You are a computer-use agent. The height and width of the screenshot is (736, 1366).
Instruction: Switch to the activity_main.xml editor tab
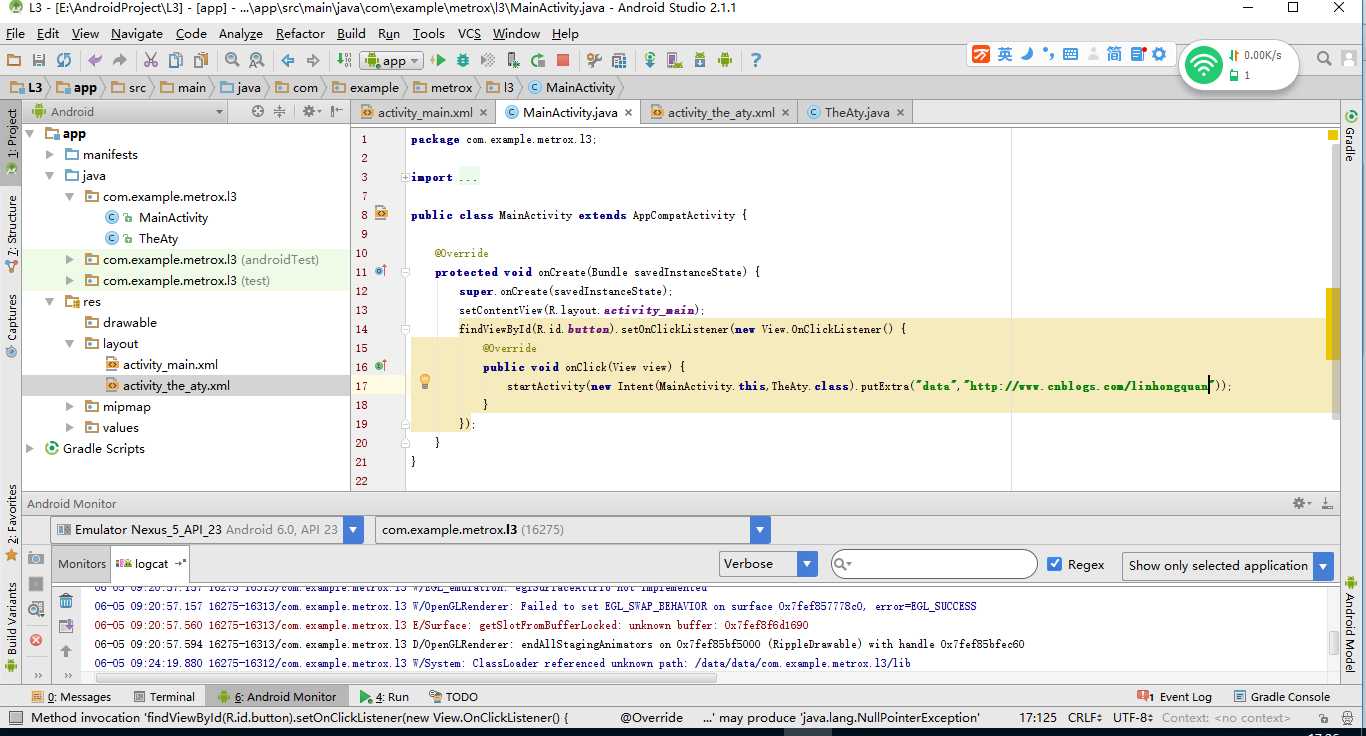click(x=424, y=112)
